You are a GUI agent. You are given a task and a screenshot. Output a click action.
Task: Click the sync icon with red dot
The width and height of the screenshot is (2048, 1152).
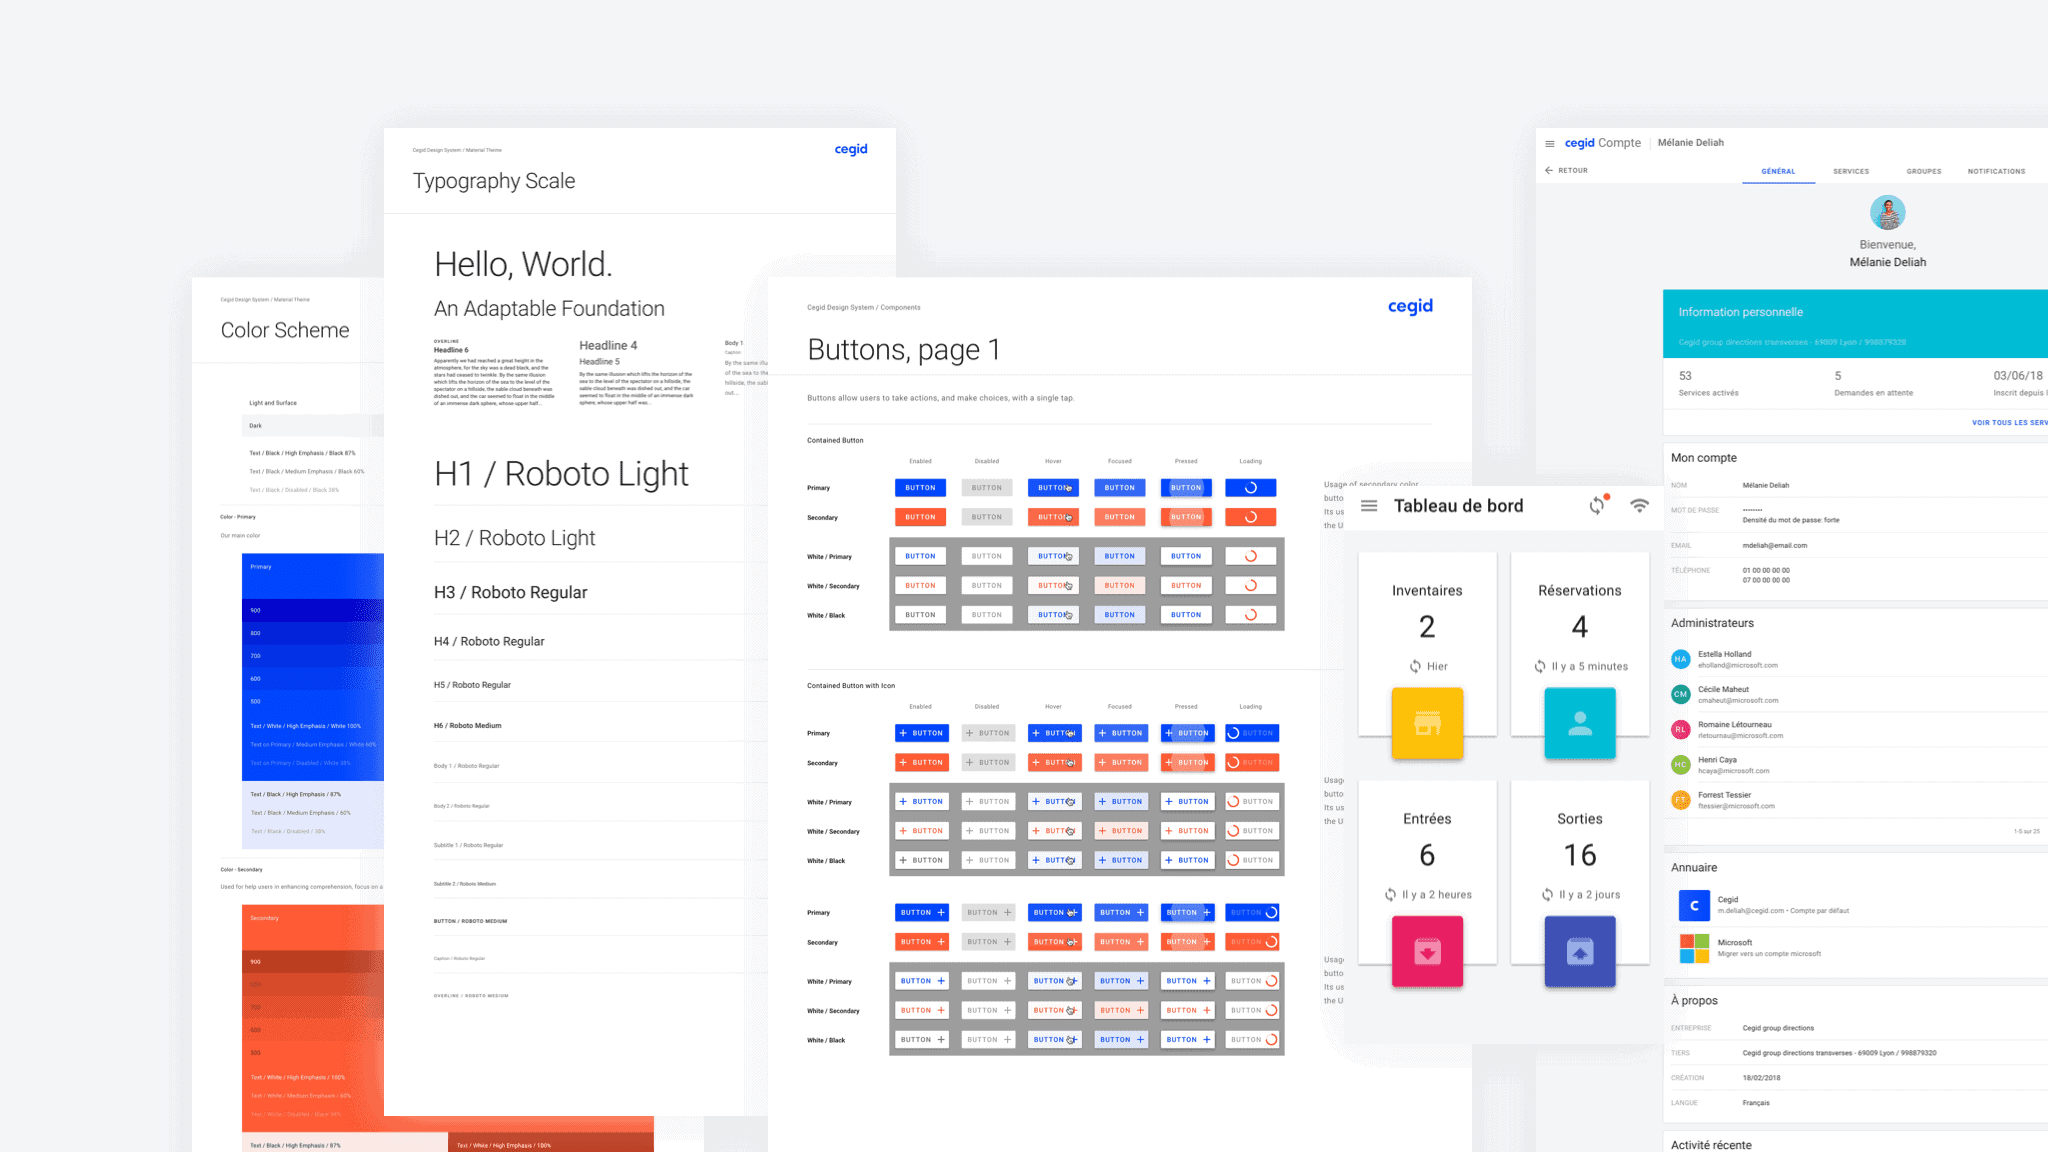tap(1597, 505)
